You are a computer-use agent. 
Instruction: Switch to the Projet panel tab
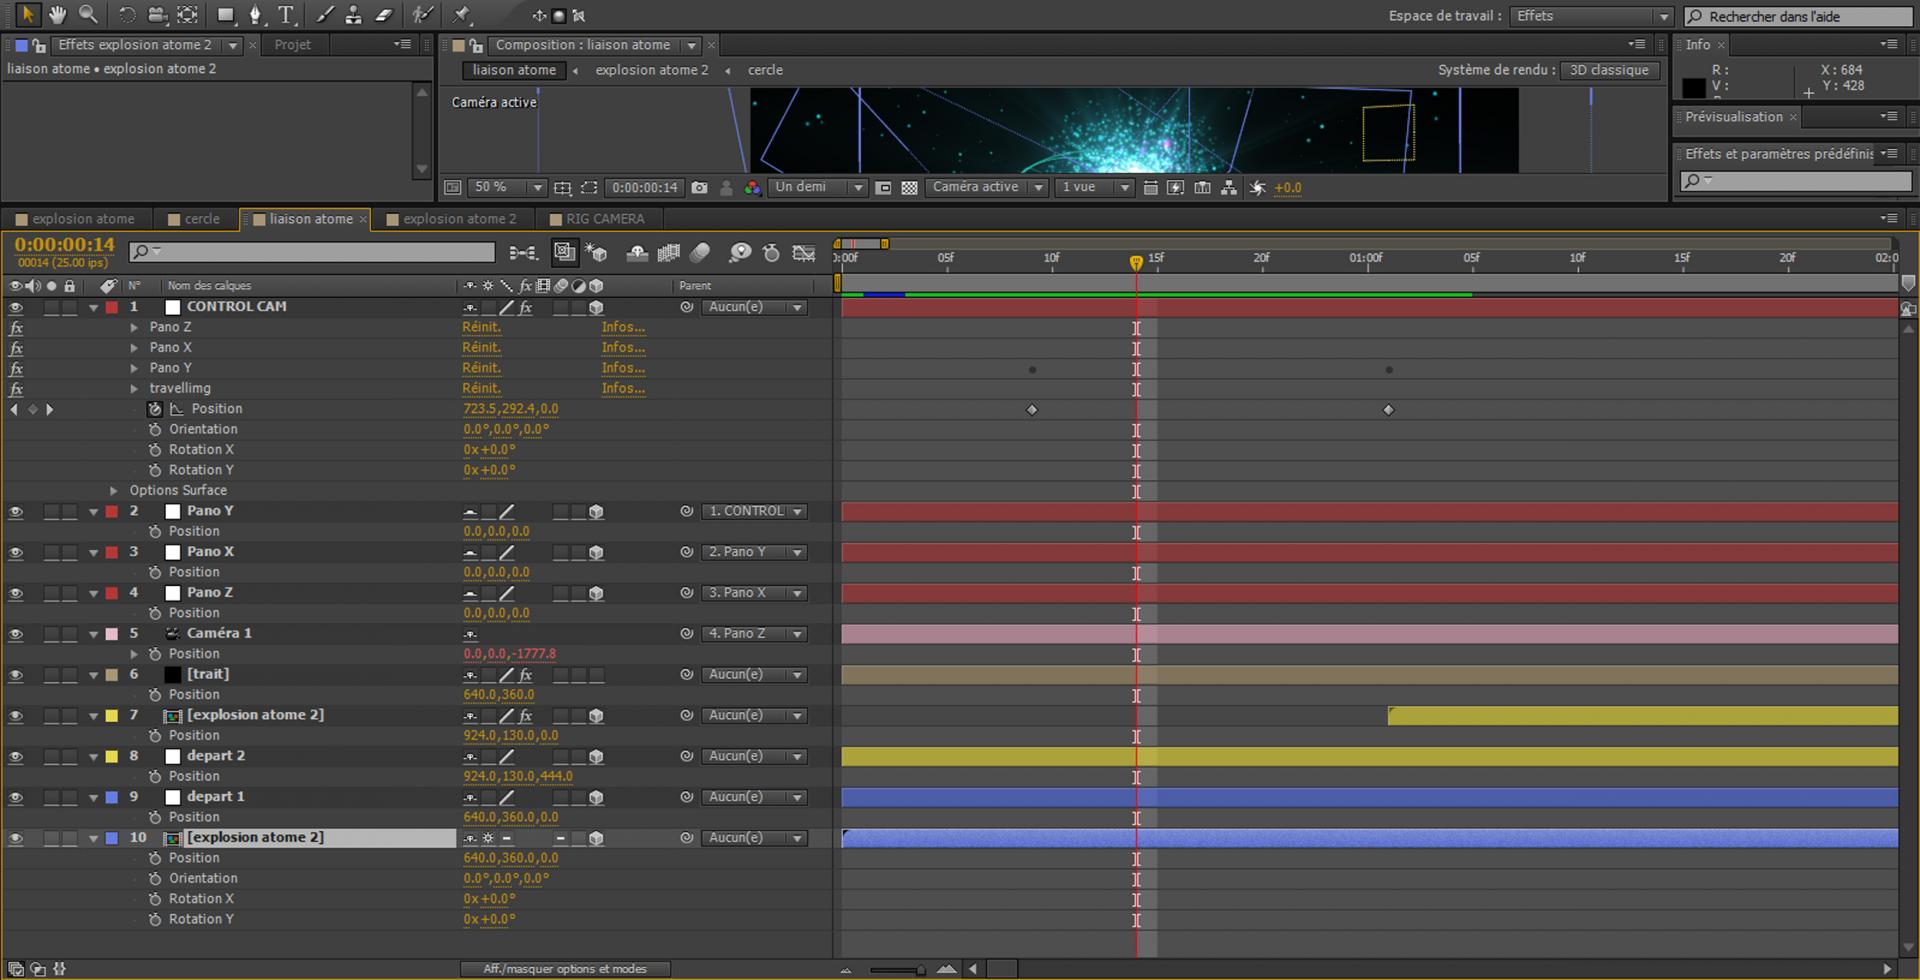292,45
